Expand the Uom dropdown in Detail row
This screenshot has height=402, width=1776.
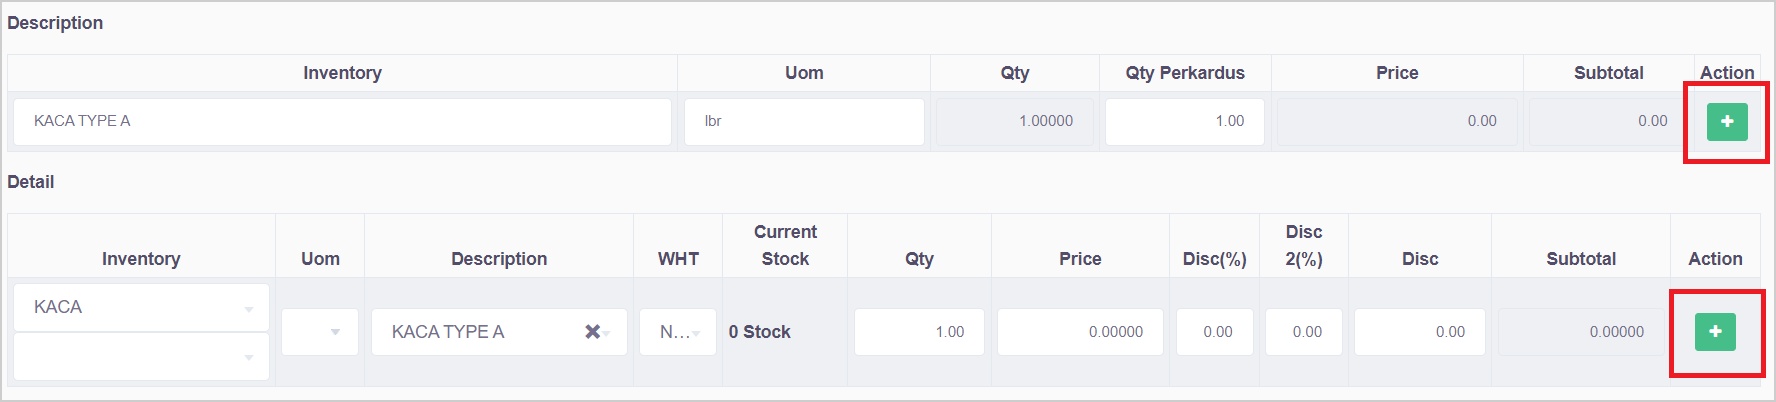pos(320,332)
